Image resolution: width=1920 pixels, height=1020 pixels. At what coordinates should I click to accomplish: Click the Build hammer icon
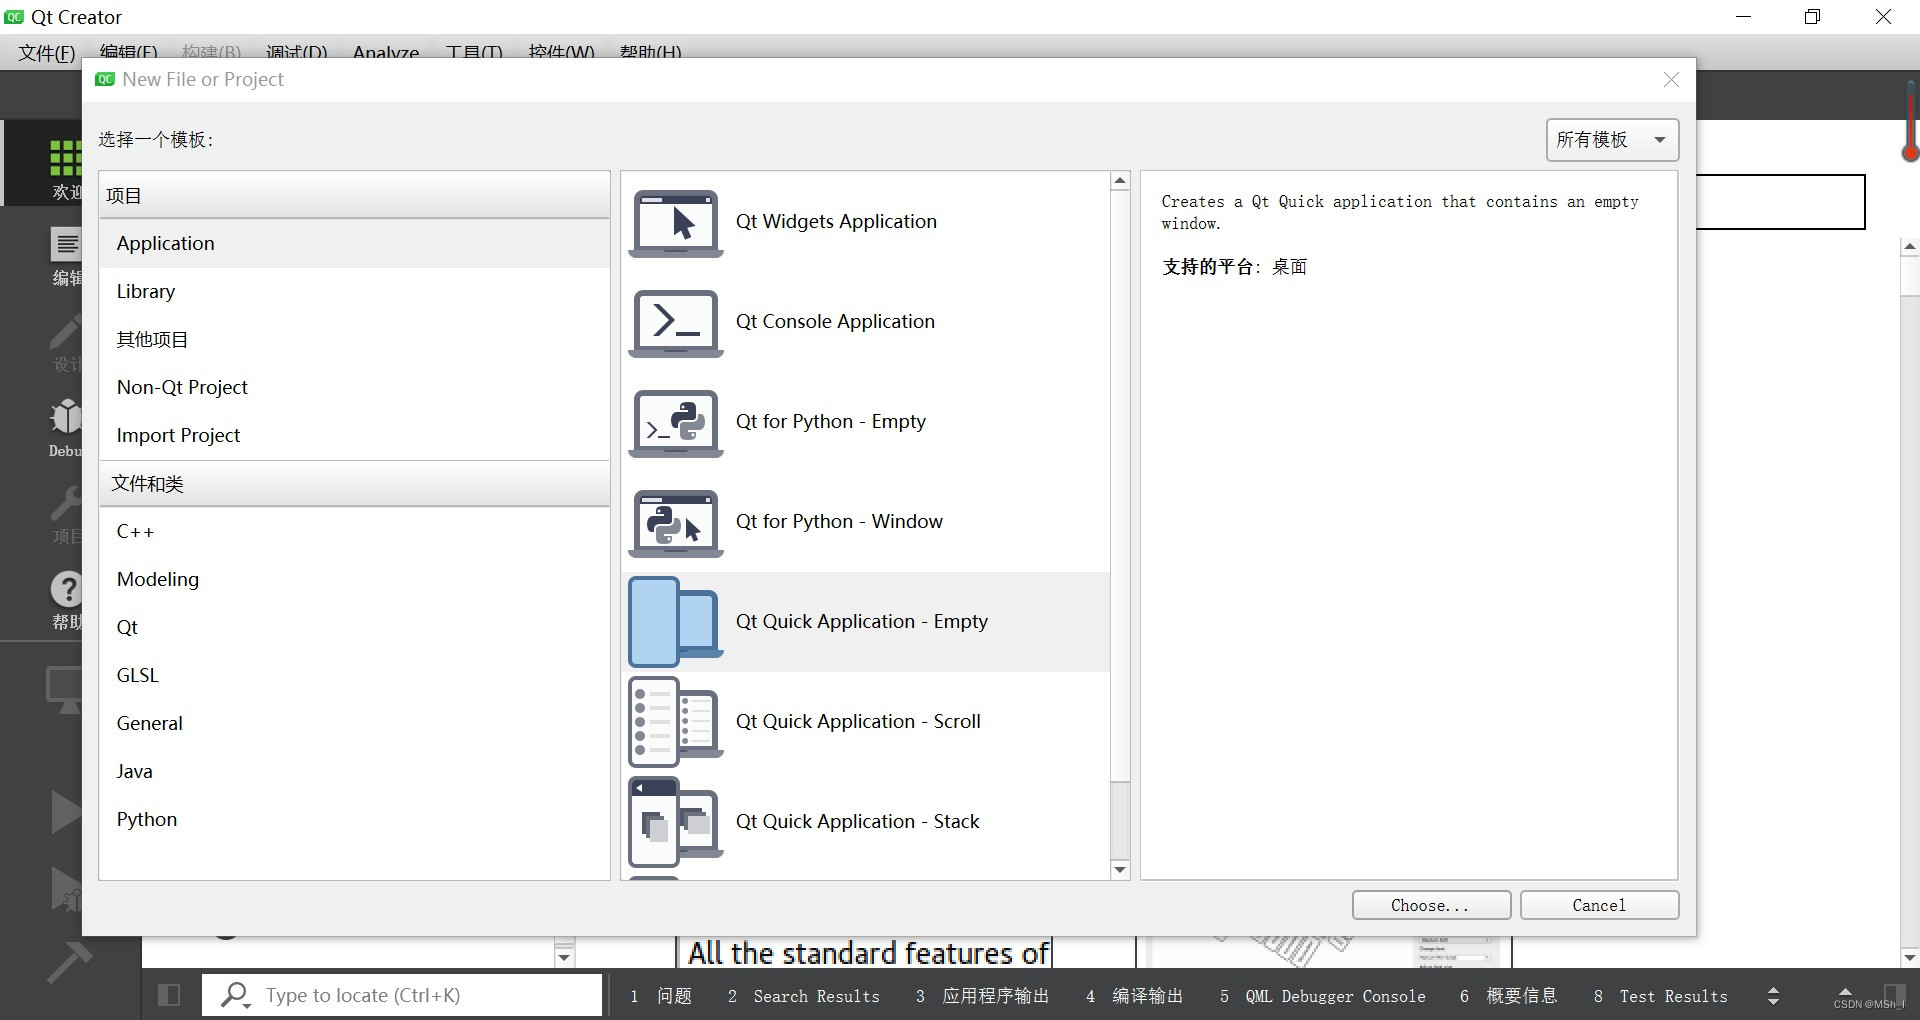pos(68,962)
